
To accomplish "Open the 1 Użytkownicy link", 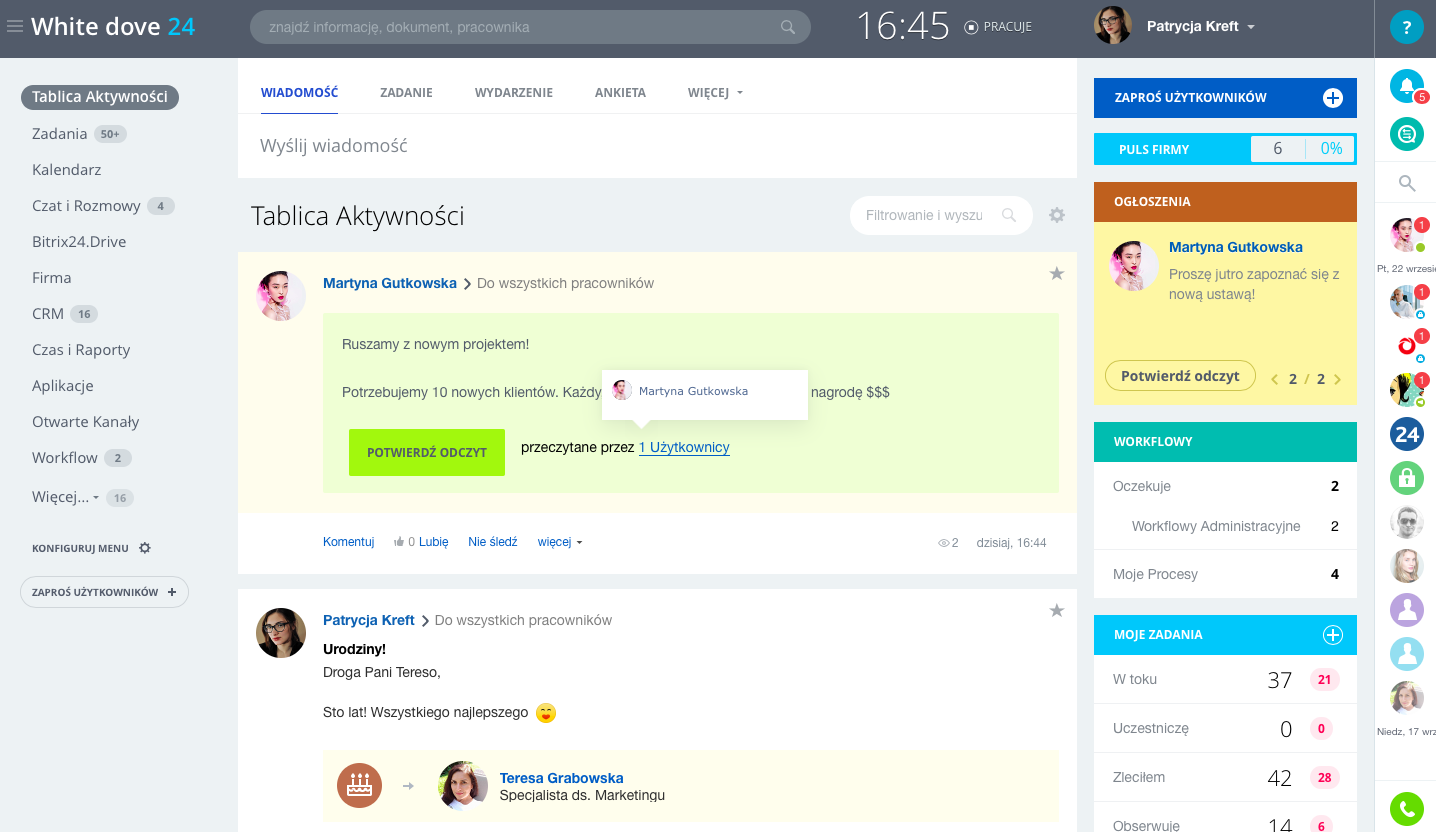I will tap(684, 448).
